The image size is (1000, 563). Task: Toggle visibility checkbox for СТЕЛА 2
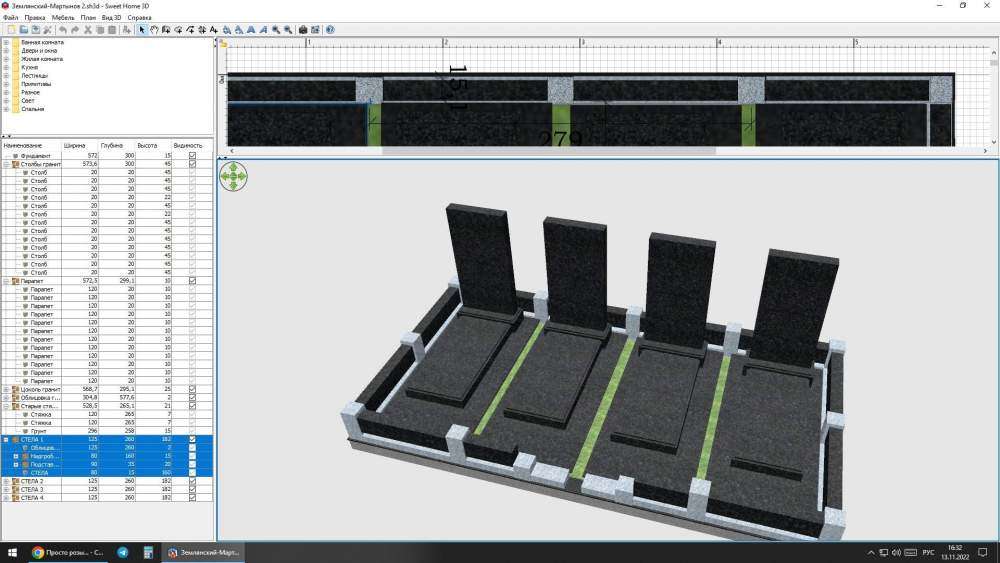click(x=192, y=481)
